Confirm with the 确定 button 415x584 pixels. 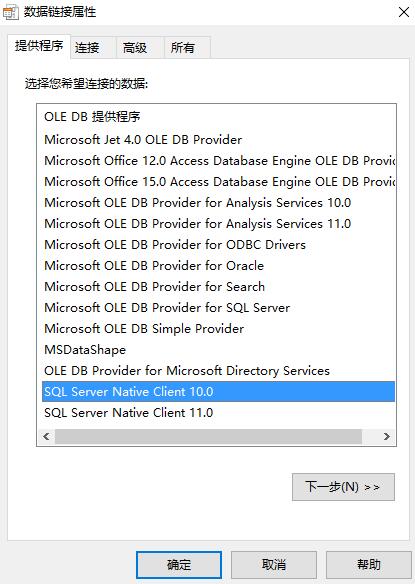(x=179, y=565)
